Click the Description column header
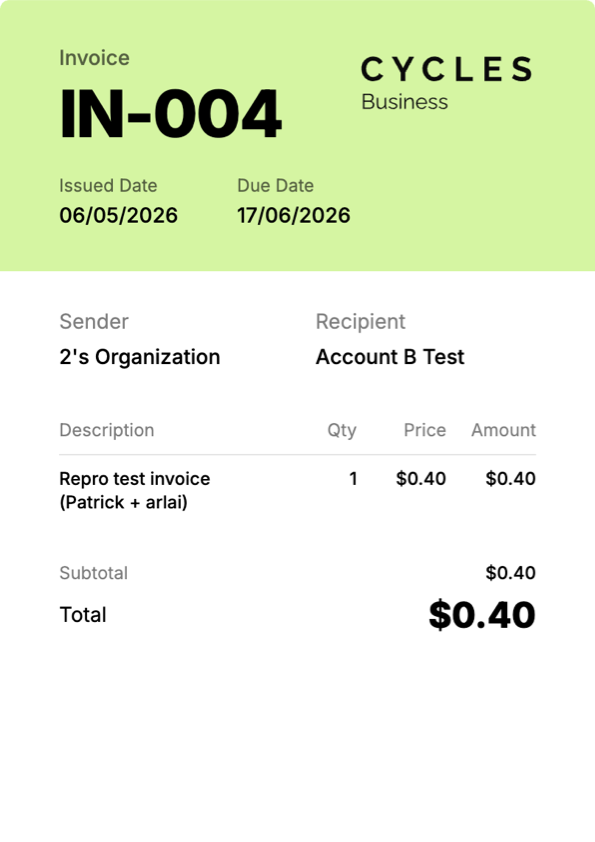Viewport: 595px width, 842px height. (x=107, y=430)
